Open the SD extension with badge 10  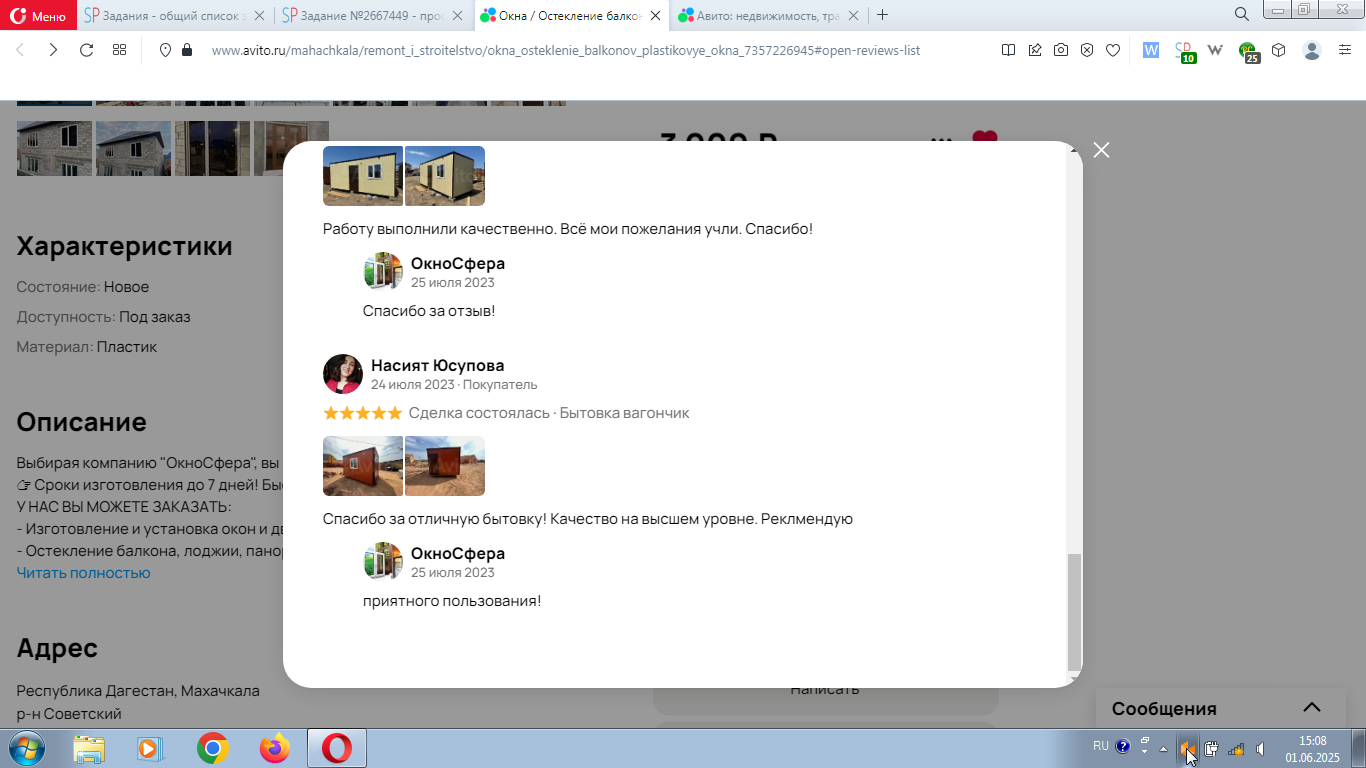[x=1185, y=51]
